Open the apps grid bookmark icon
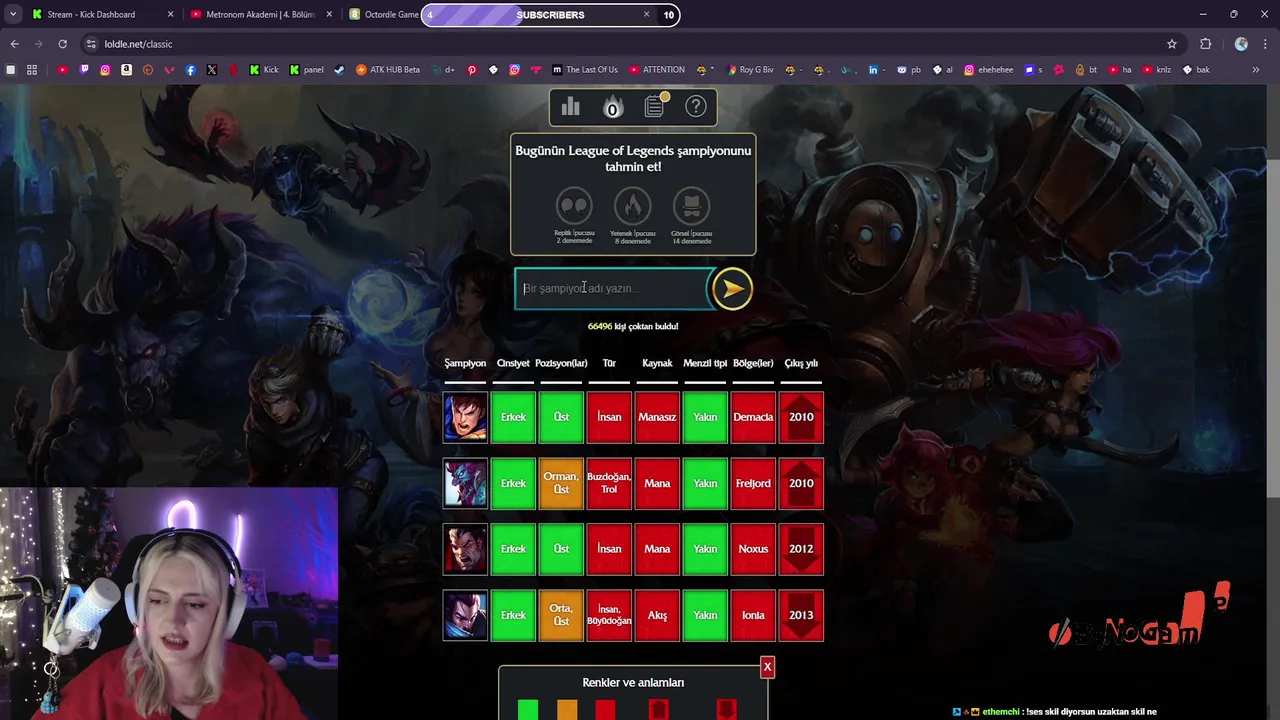Image resolution: width=1280 pixels, height=720 pixels. [32, 70]
